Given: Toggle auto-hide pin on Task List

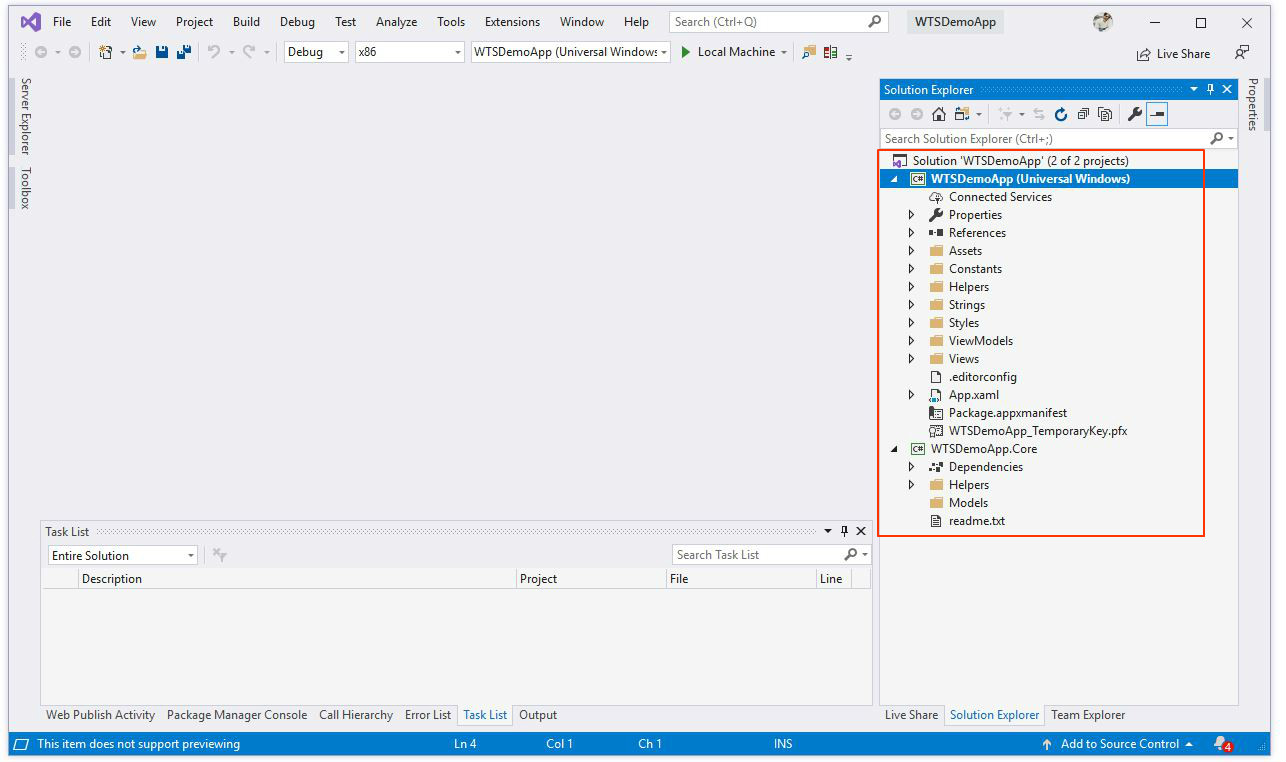Looking at the screenshot, I should [x=844, y=531].
